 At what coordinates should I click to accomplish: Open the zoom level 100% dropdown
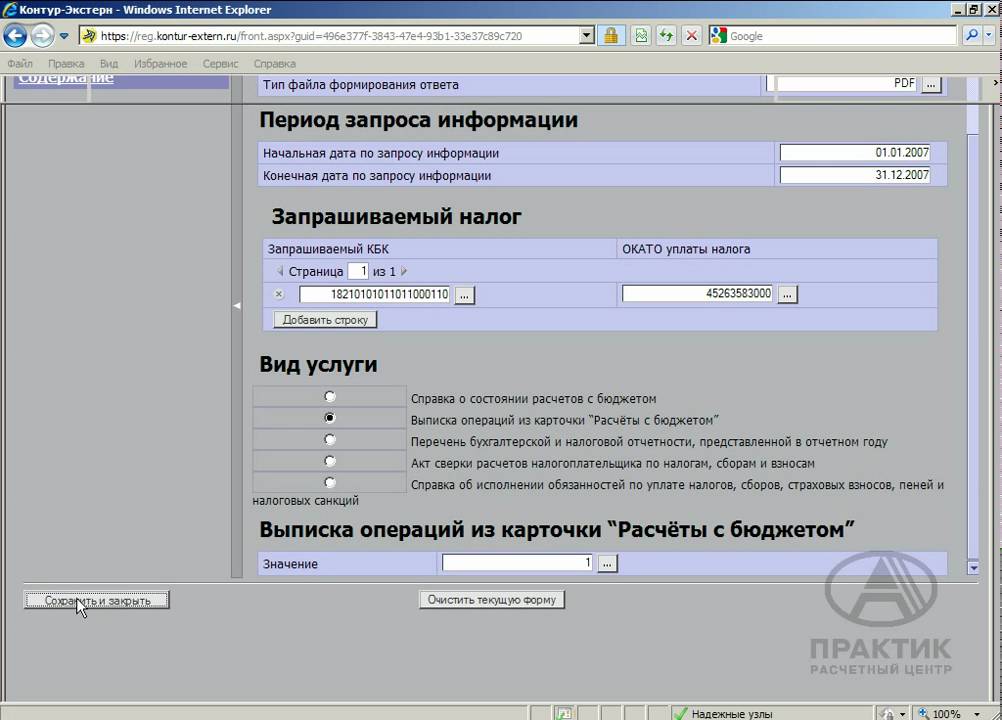point(977,714)
